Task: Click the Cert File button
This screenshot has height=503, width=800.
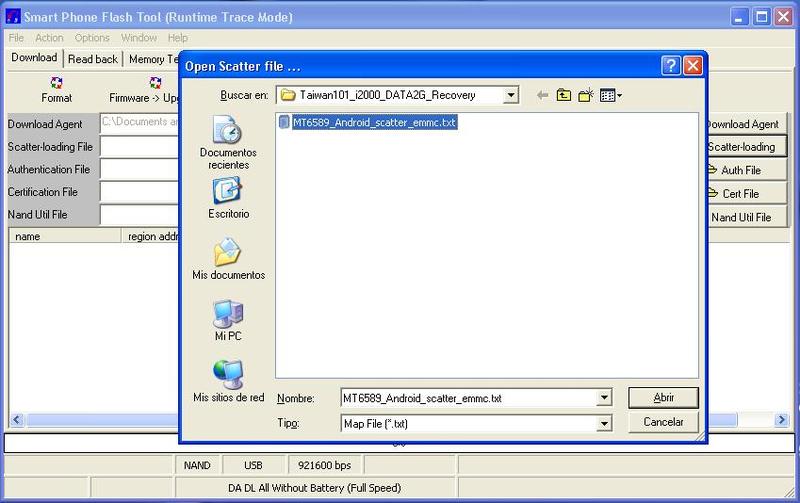Action: pyautogui.click(x=745, y=194)
